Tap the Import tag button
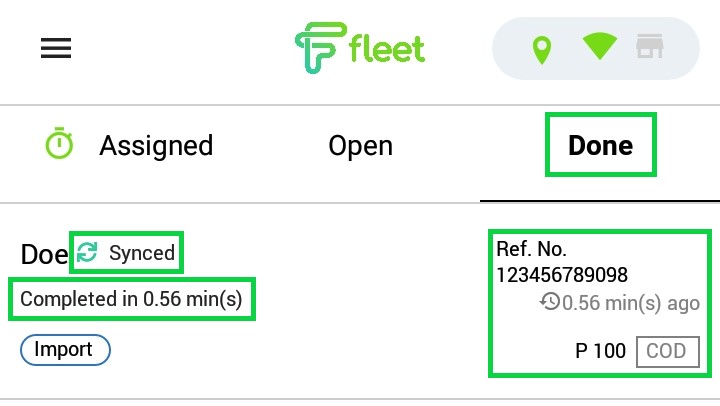 coord(65,350)
